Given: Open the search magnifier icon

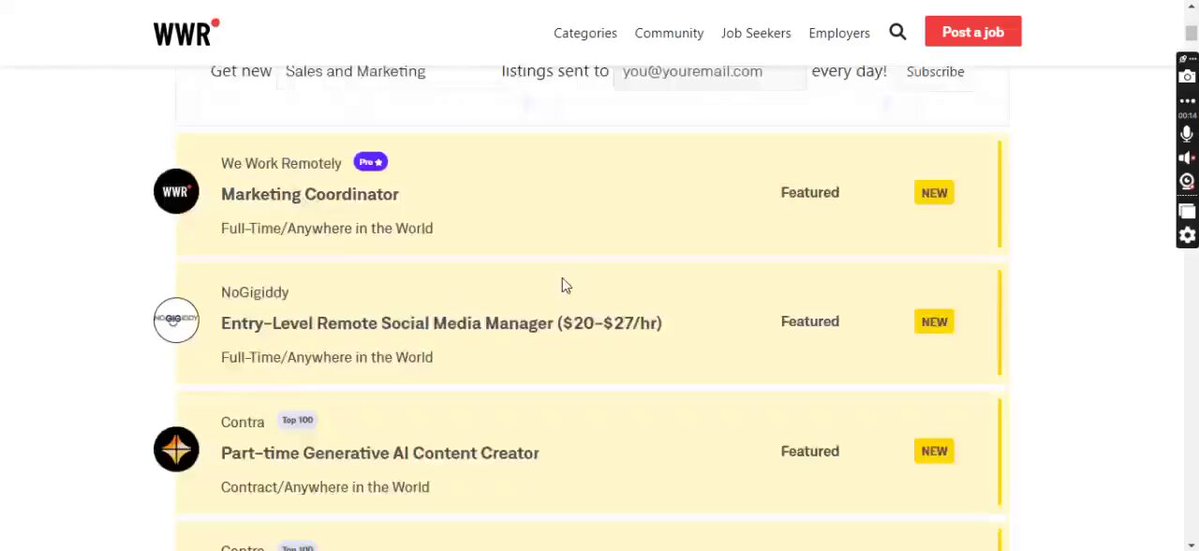Looking at the screenshot, I should pos(898,32).
